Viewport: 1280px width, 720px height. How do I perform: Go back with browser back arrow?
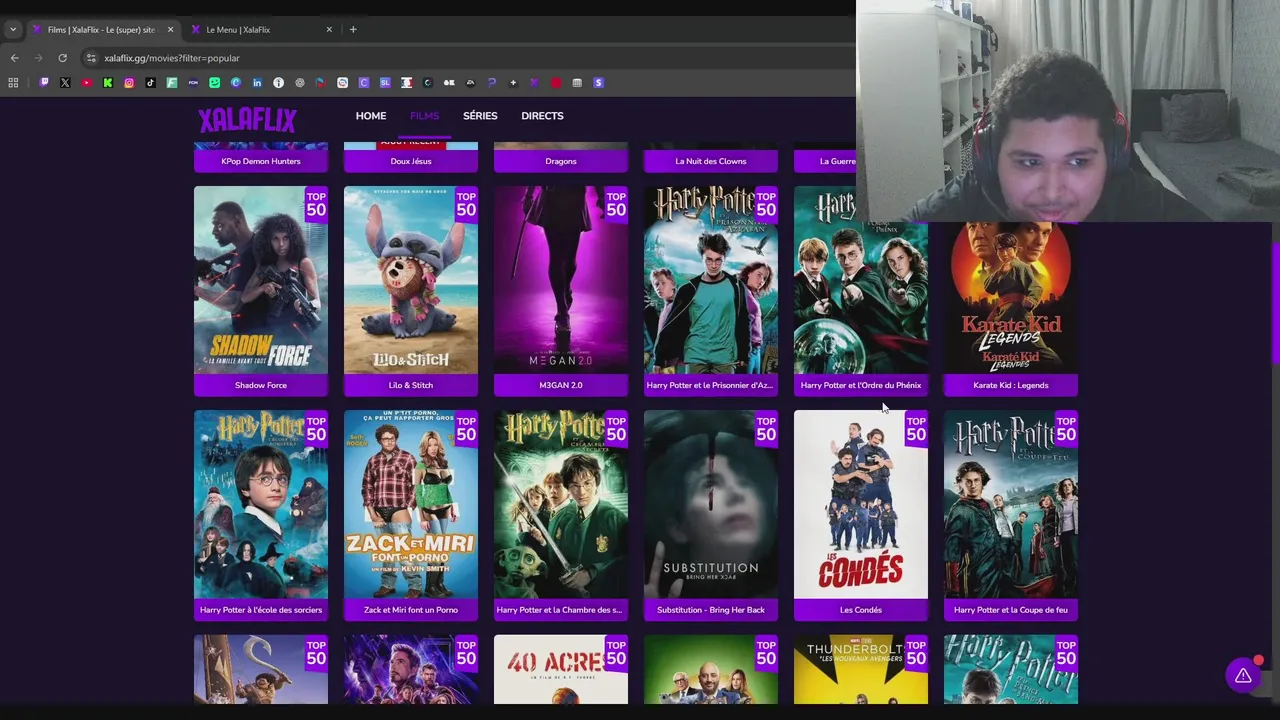pos(14,58)
